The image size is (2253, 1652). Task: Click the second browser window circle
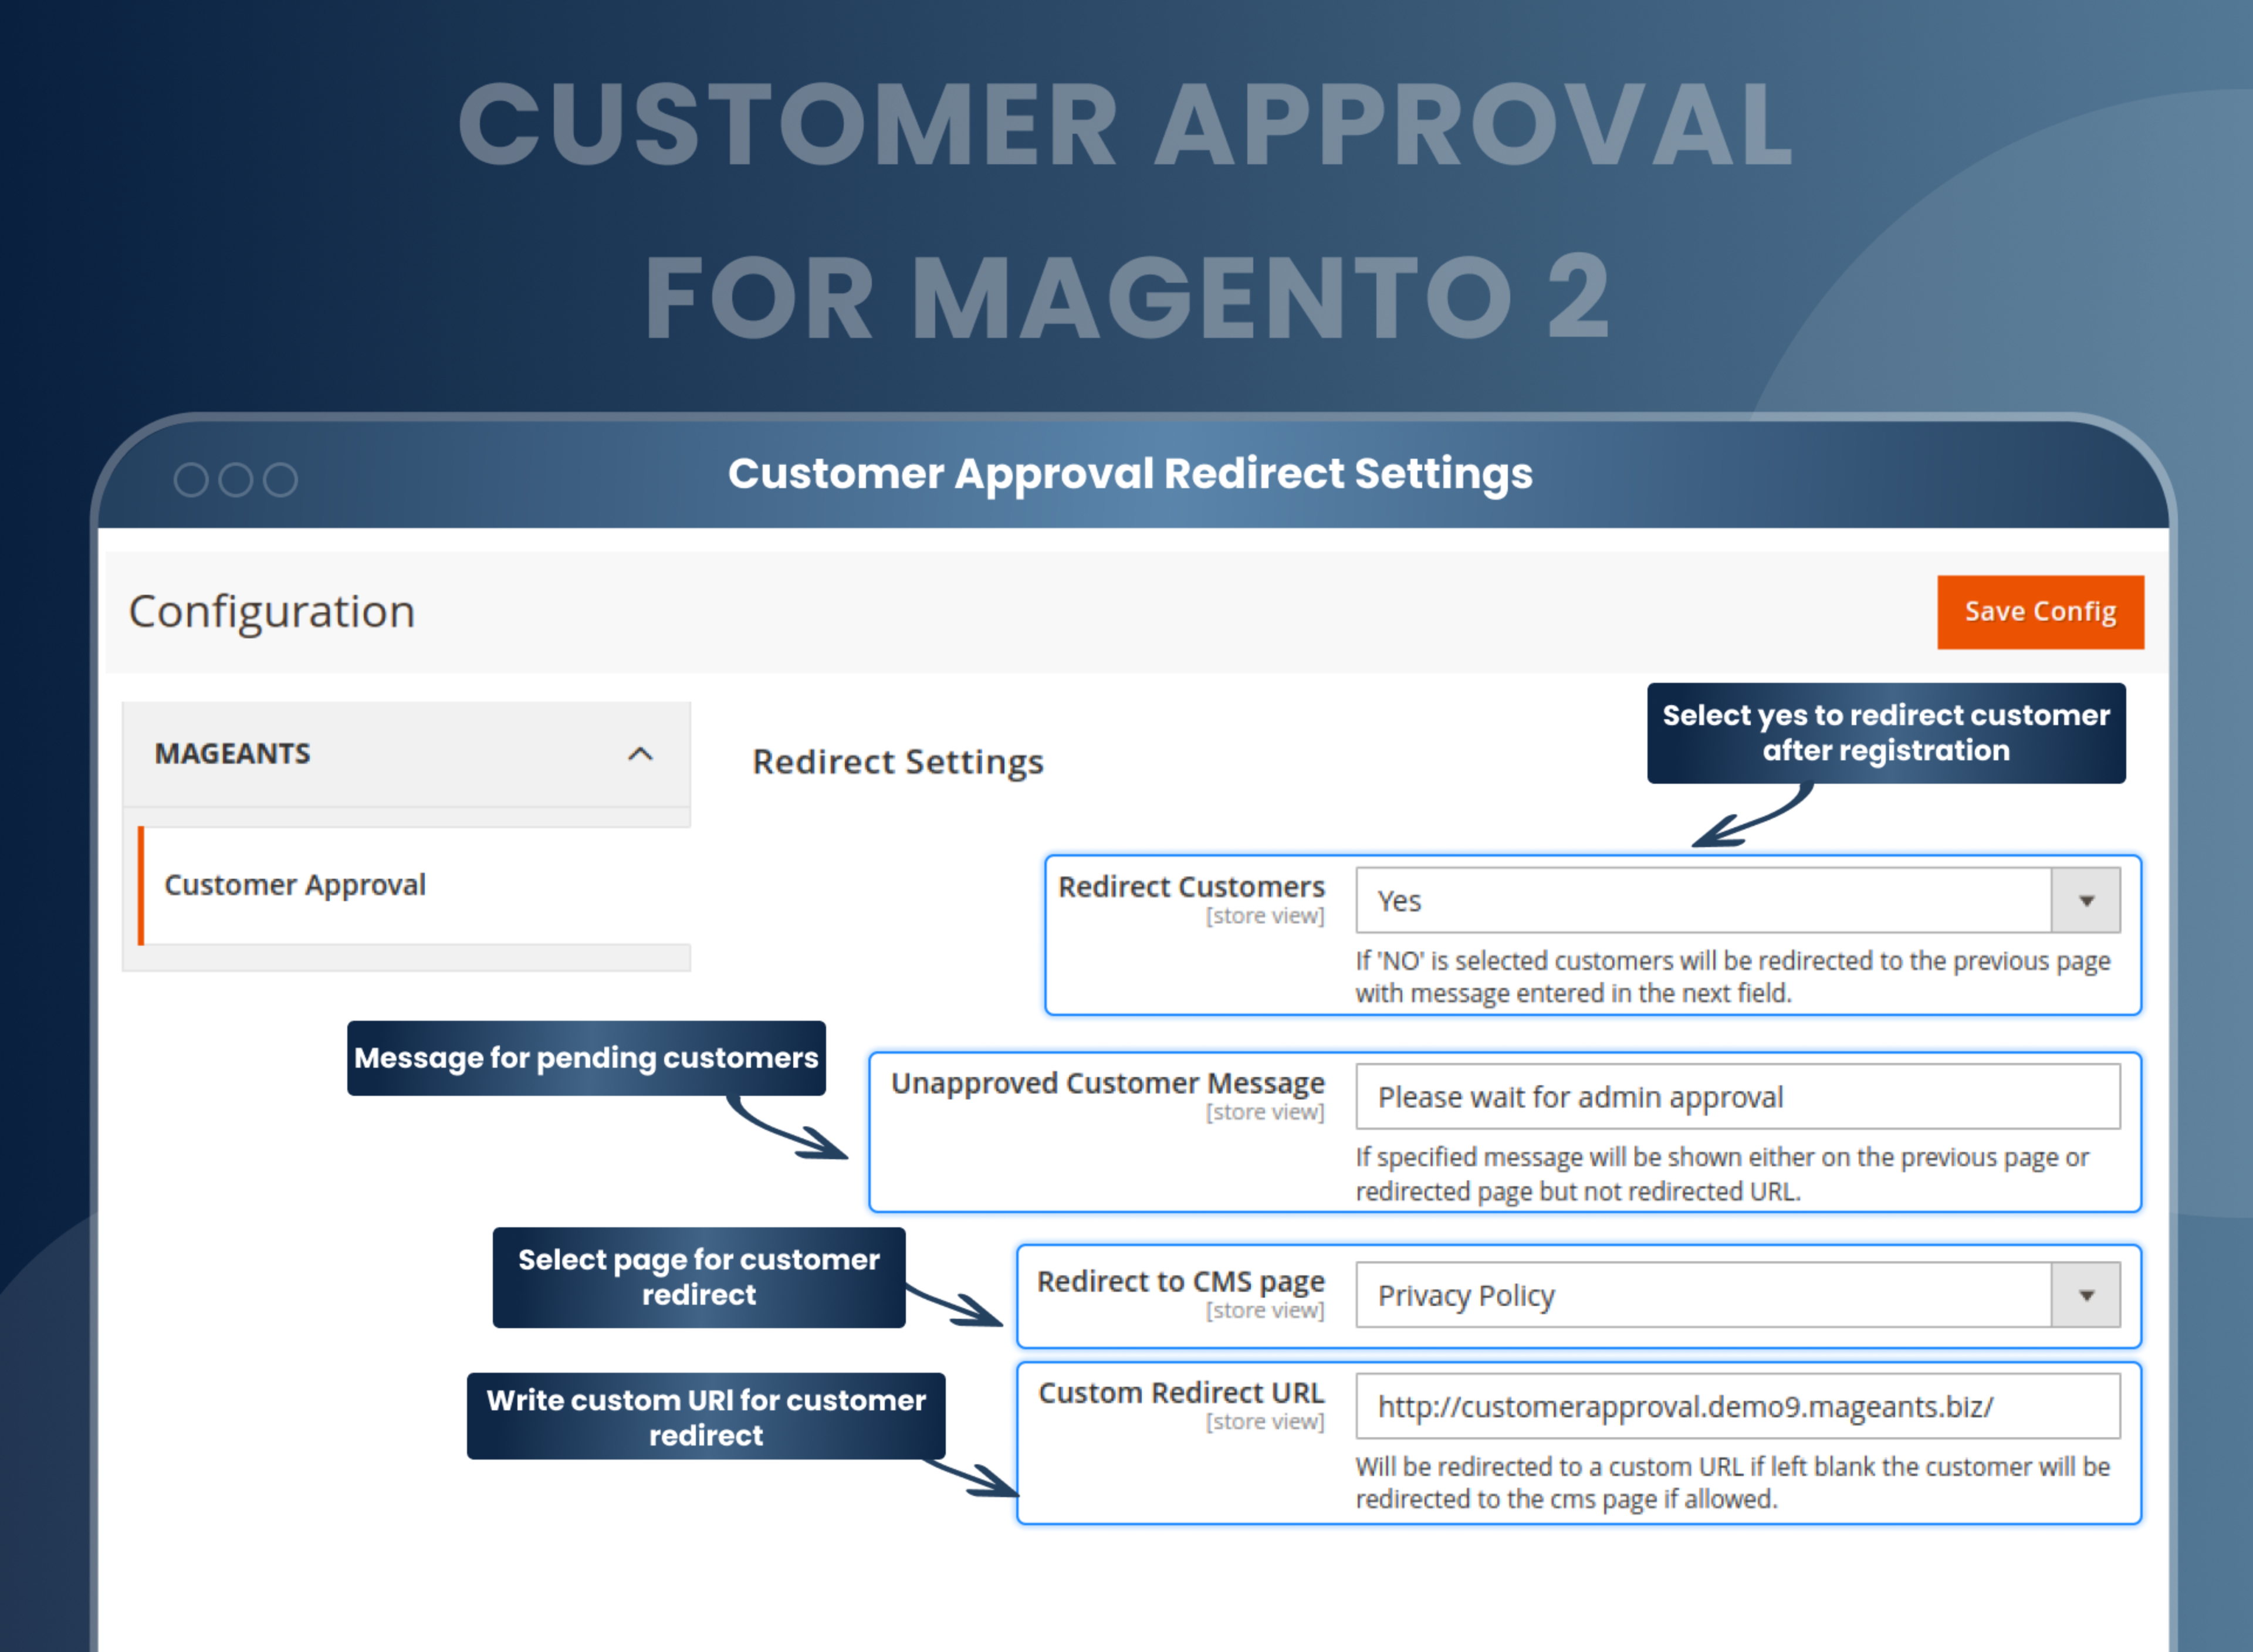coord(236,479)
